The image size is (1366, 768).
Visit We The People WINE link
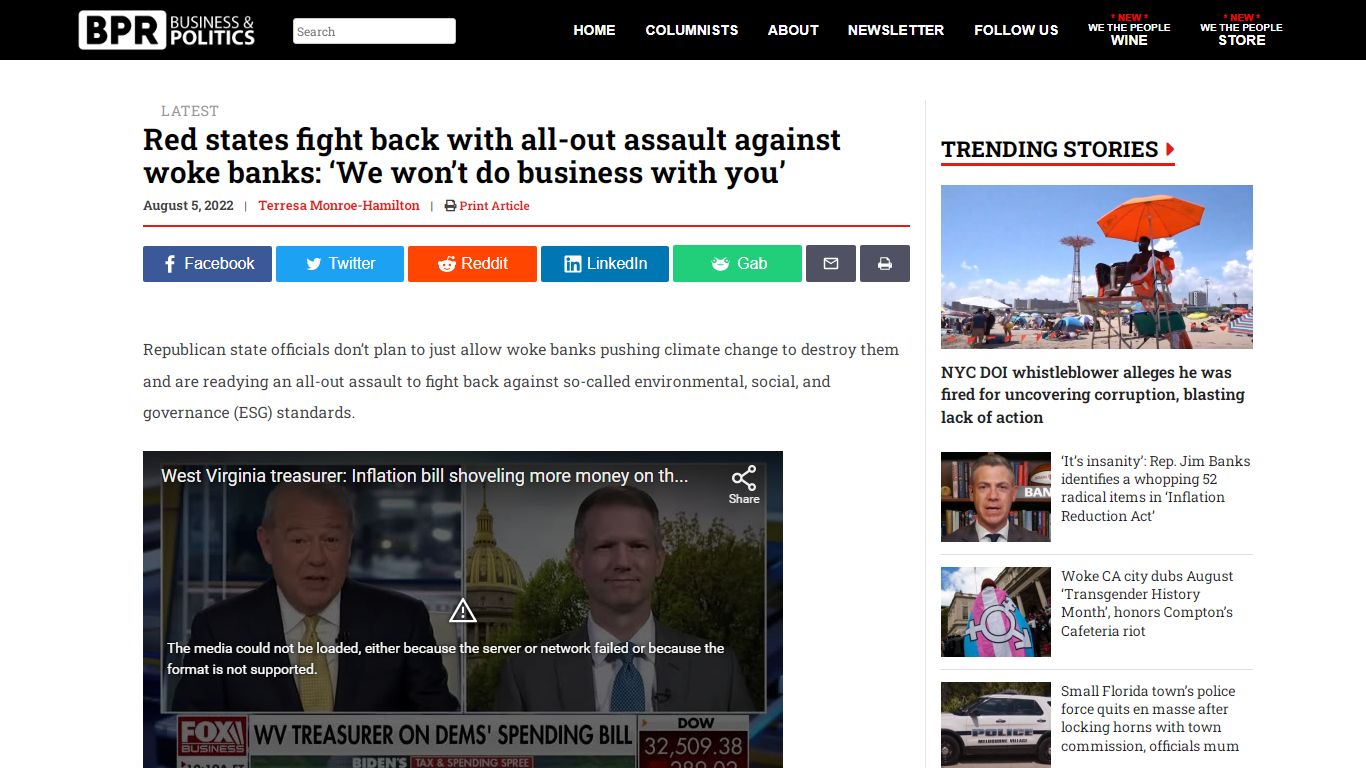click(x=1129, y=31)
